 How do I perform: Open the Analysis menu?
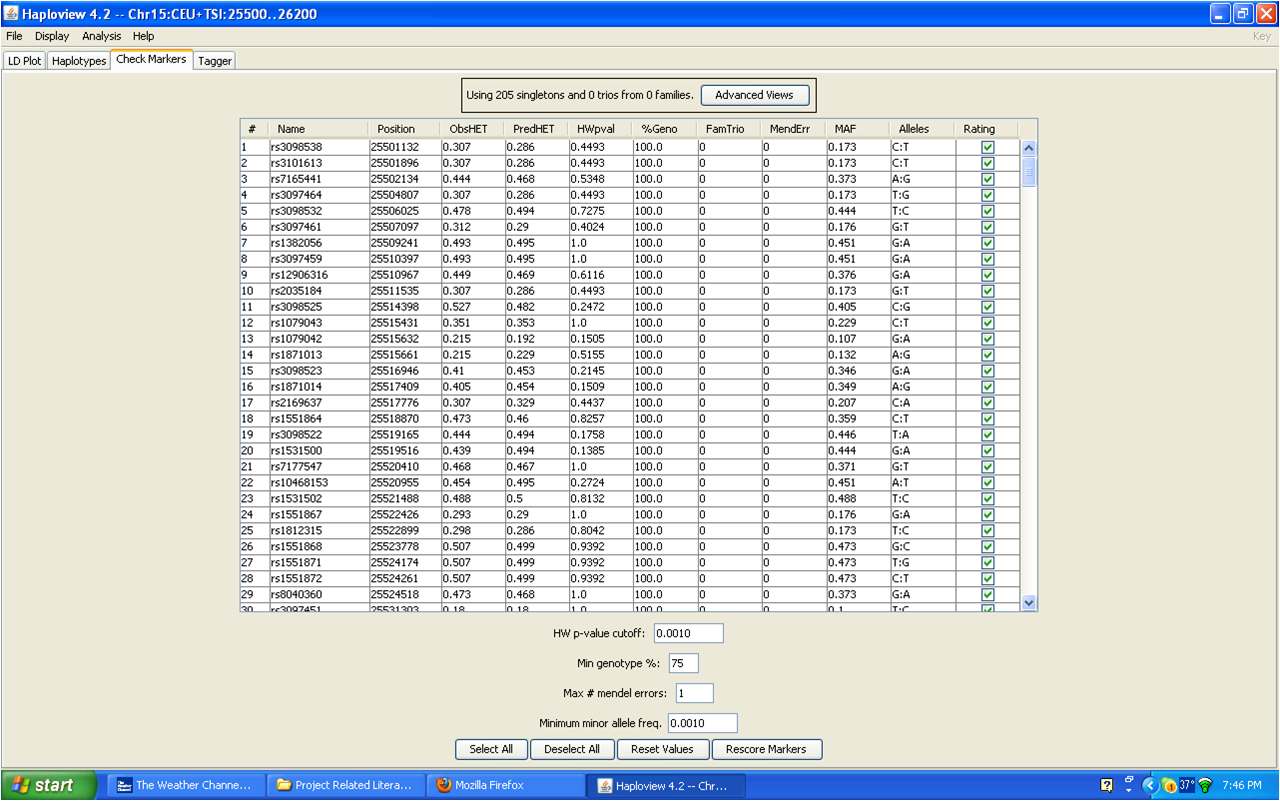click(101, 36)
